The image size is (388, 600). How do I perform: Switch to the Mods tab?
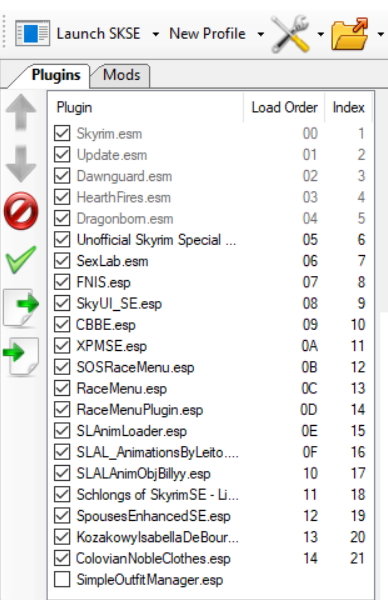tap(121, 75)
